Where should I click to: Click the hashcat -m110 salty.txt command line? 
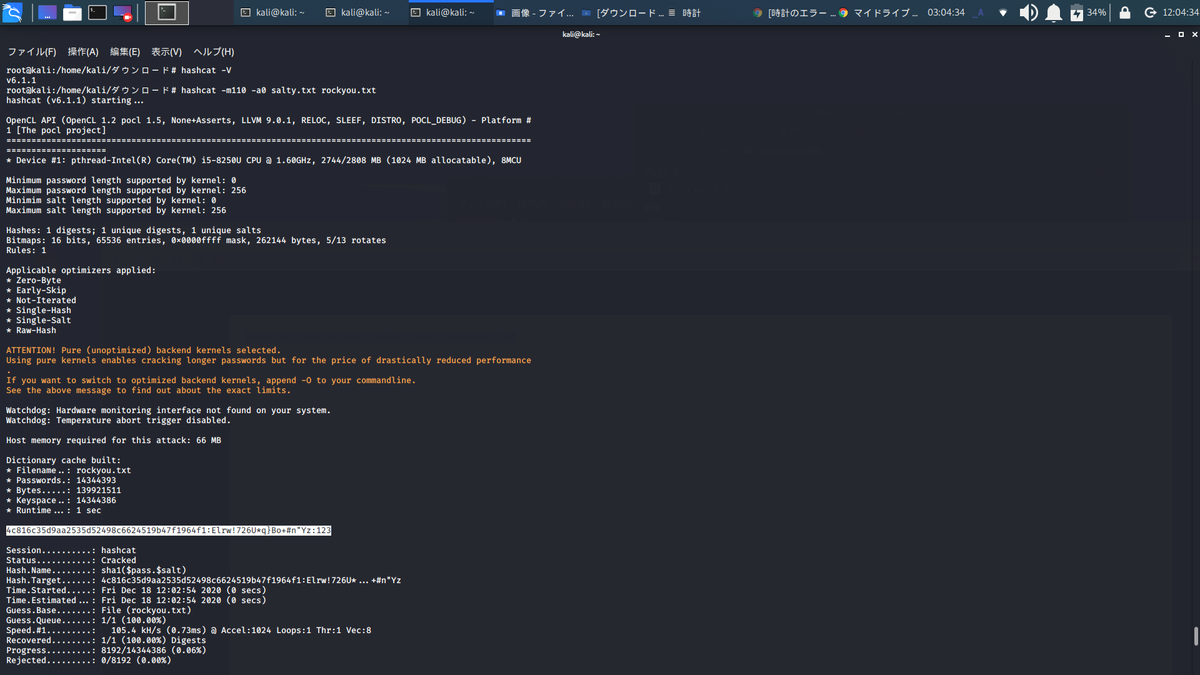coord(191,90)
